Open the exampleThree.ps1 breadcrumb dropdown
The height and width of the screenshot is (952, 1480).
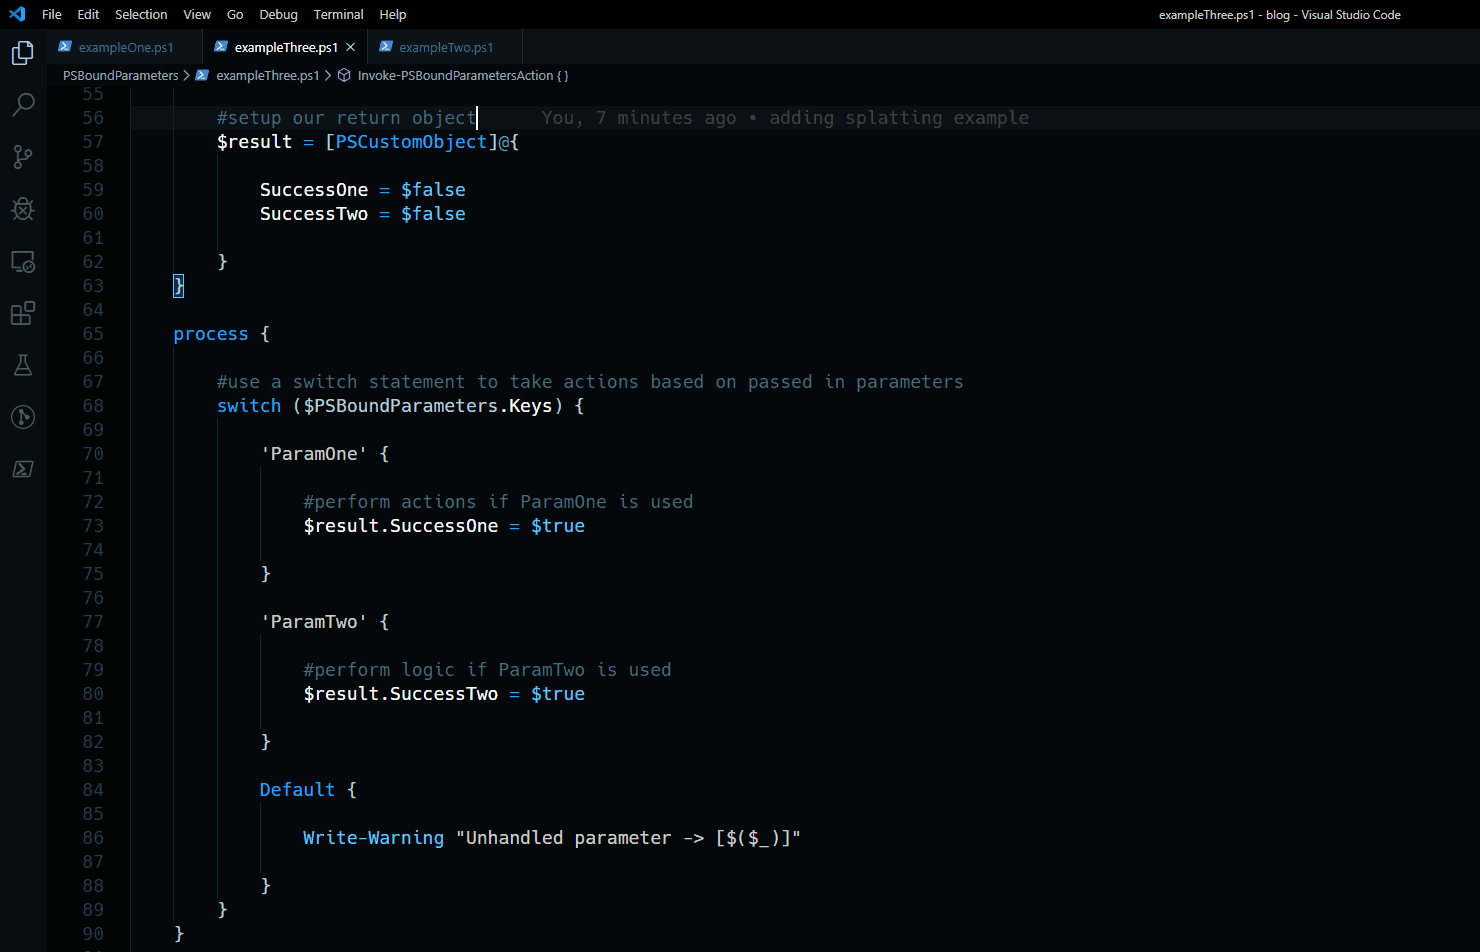[267, 75]
